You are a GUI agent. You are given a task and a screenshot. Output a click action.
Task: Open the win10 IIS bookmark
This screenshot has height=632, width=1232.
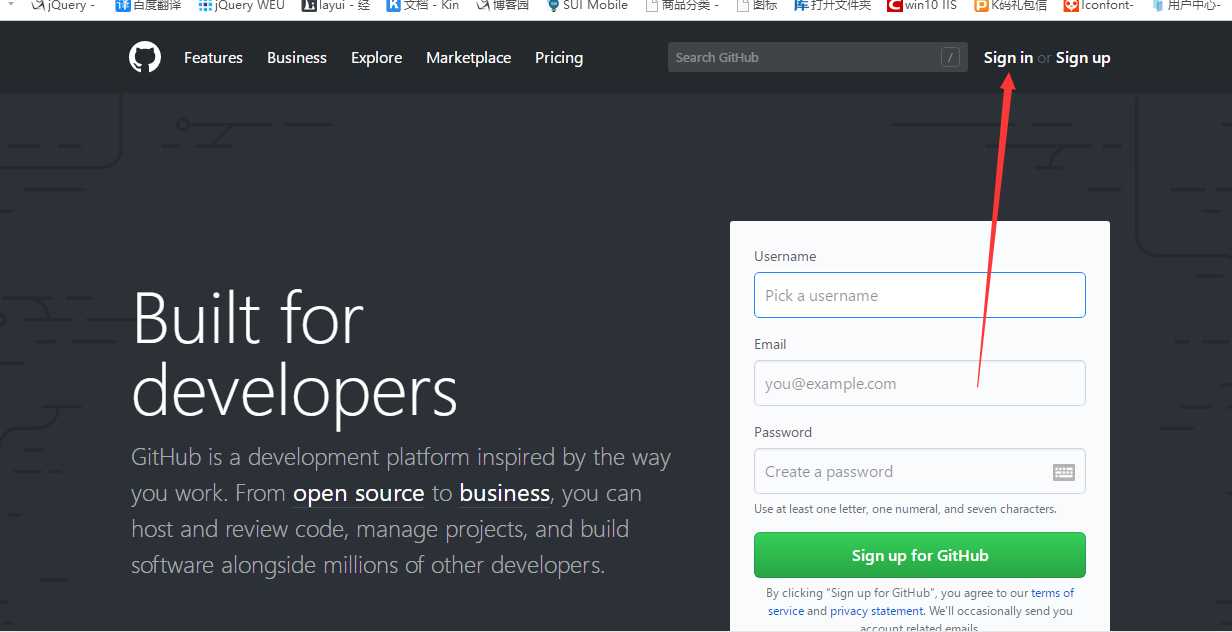pos(922,5)
